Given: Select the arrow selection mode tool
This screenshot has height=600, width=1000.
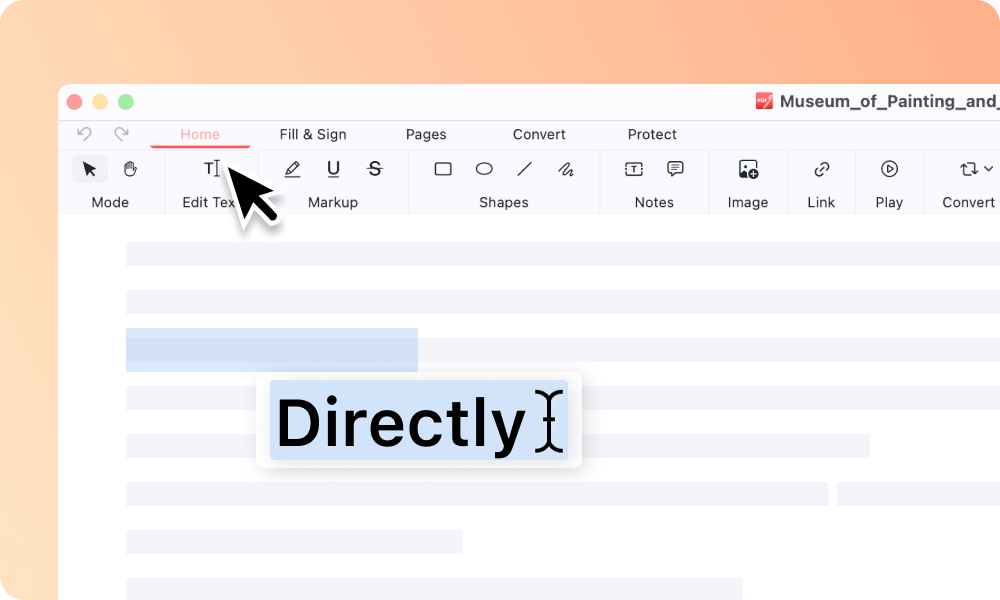Looking at the screenshot, I should click(89, 169).
